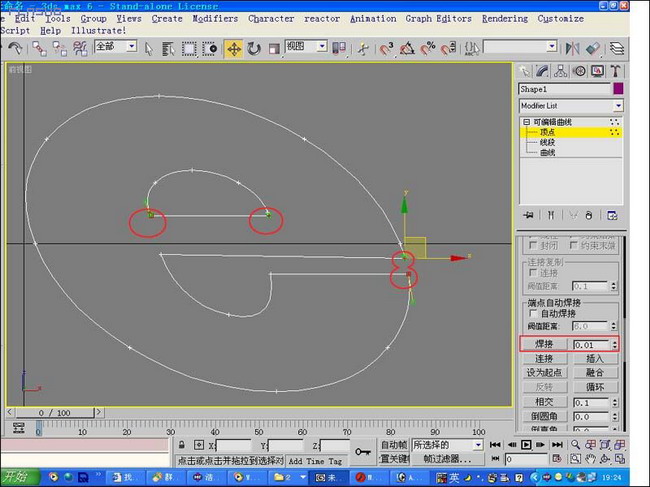Toggle absolute transform type-in mode

click(x=199, y=445)
